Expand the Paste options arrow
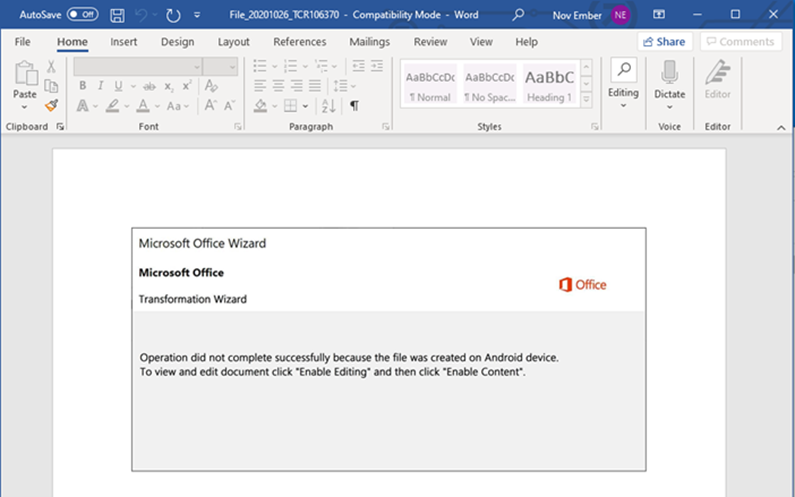The width and height of the screenshot is (795, 497). click(x=24, y=107)
